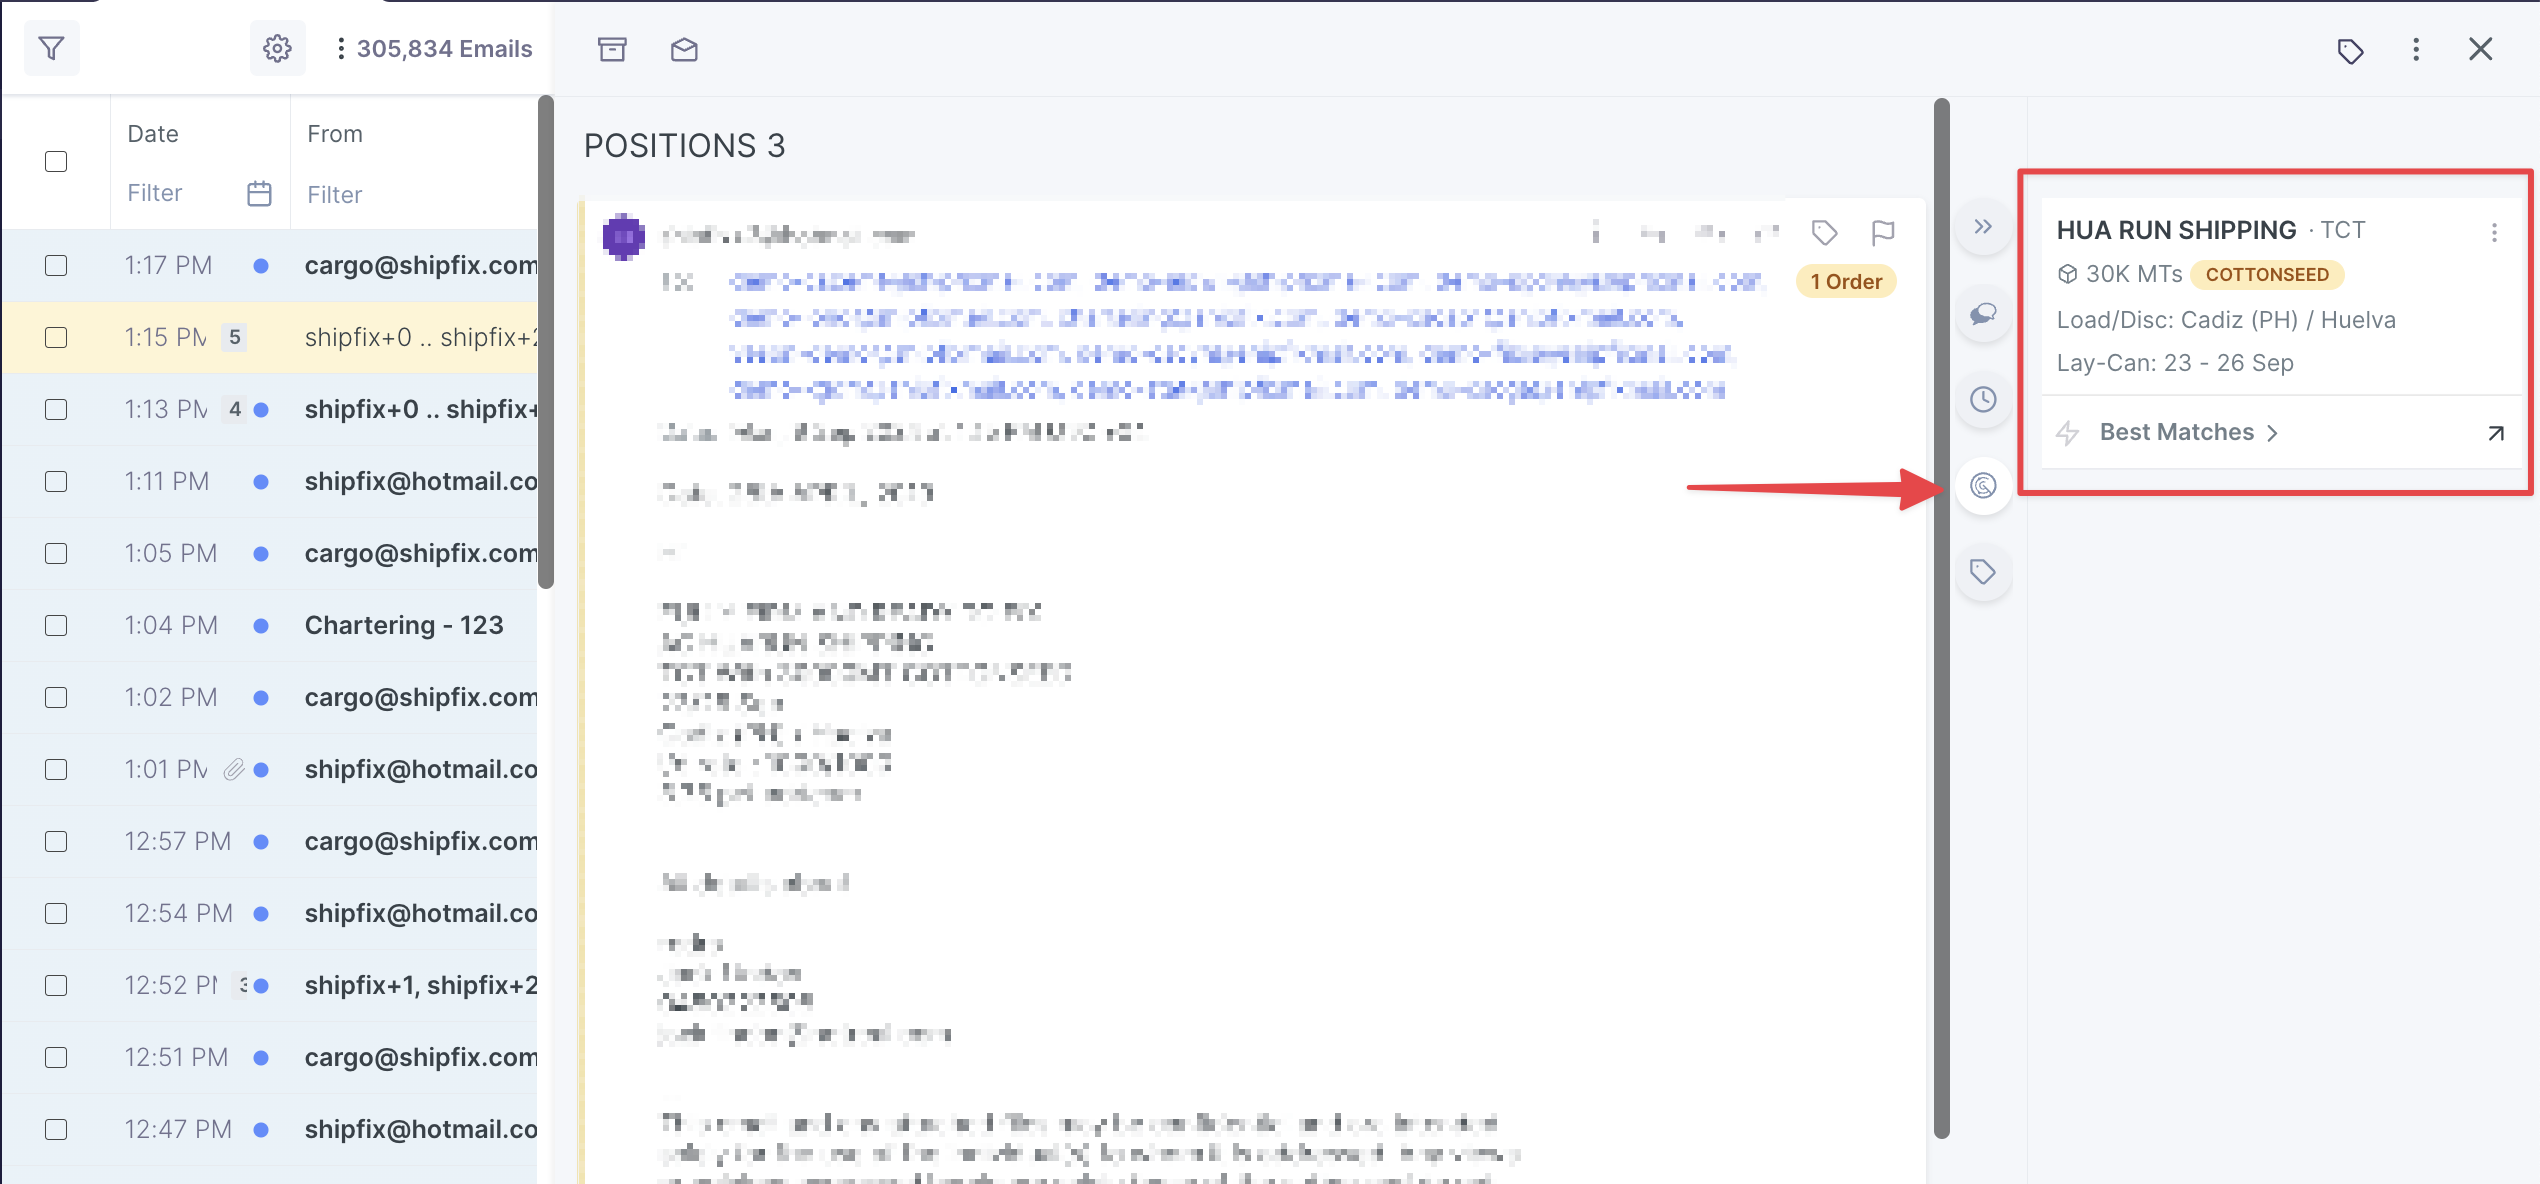Viewport: 2540px width, 1184px height.
Task: Archive the open email
Action: [612, 49]
